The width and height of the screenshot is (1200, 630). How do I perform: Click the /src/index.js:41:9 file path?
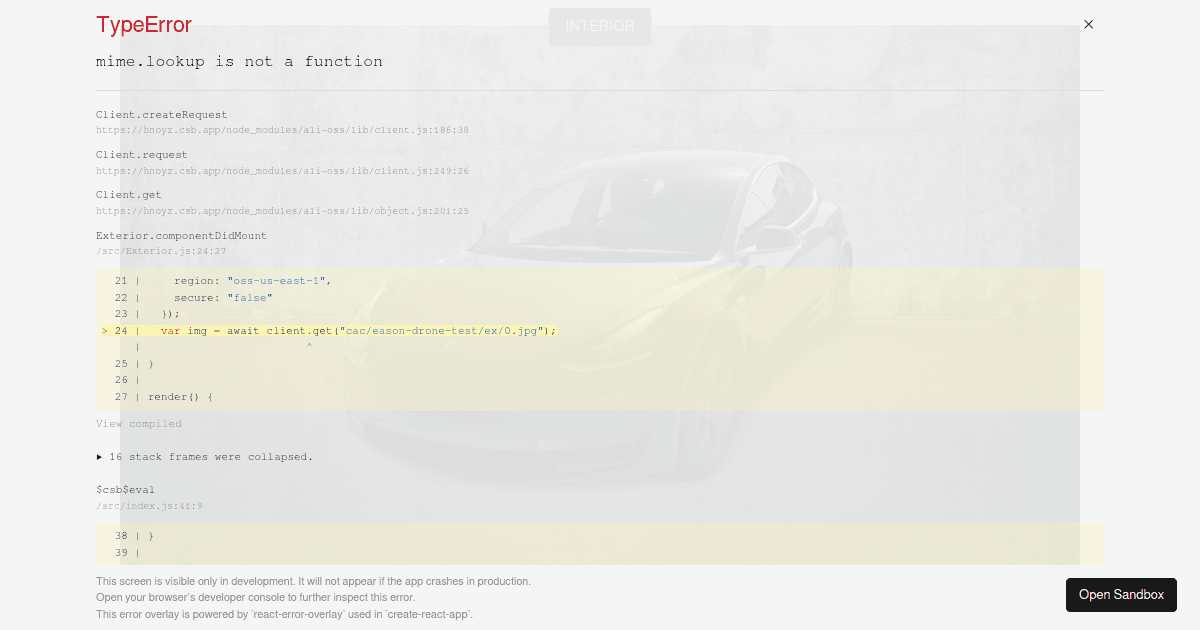tap(149, 506)
